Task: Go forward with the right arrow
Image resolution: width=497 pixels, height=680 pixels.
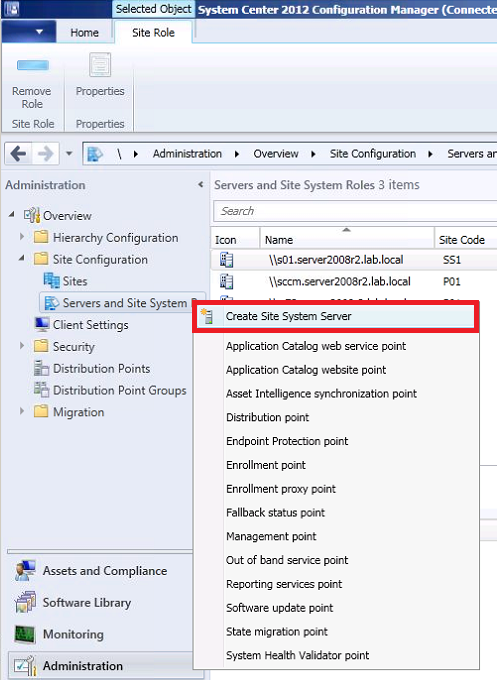Action: pyautogui.click(x=45, y=154)
